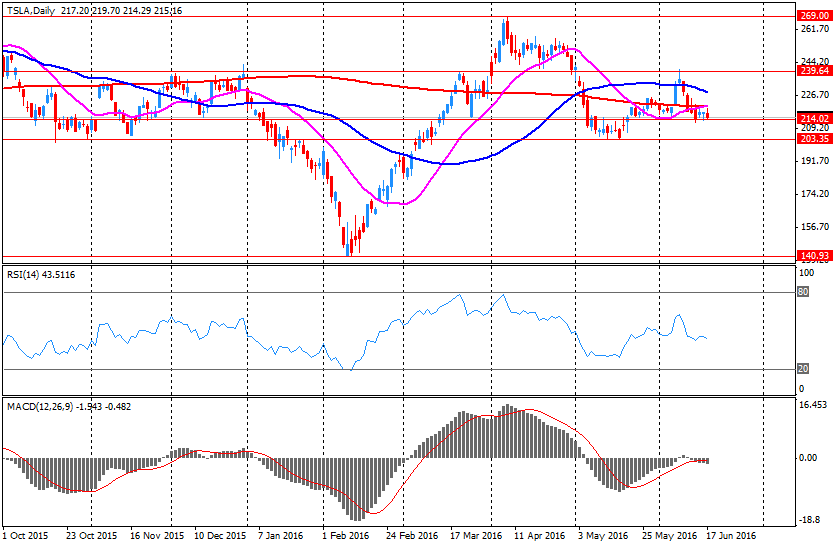Select the 203.35 red price level label
This screenshot has width=835, height=544.
click(x=814, y=139)
